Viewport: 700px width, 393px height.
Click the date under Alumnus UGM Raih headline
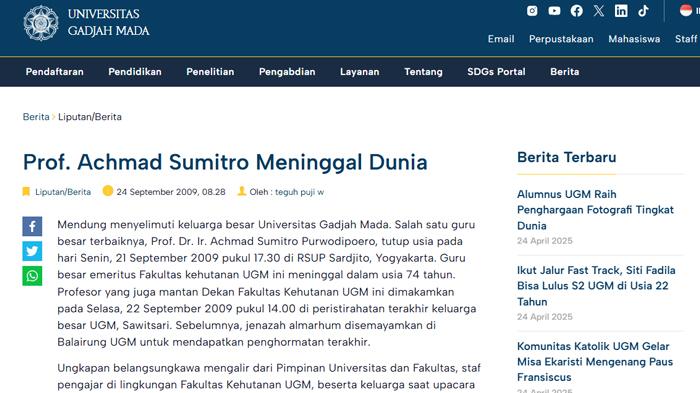pyautogui.click(x=545, y=241)
